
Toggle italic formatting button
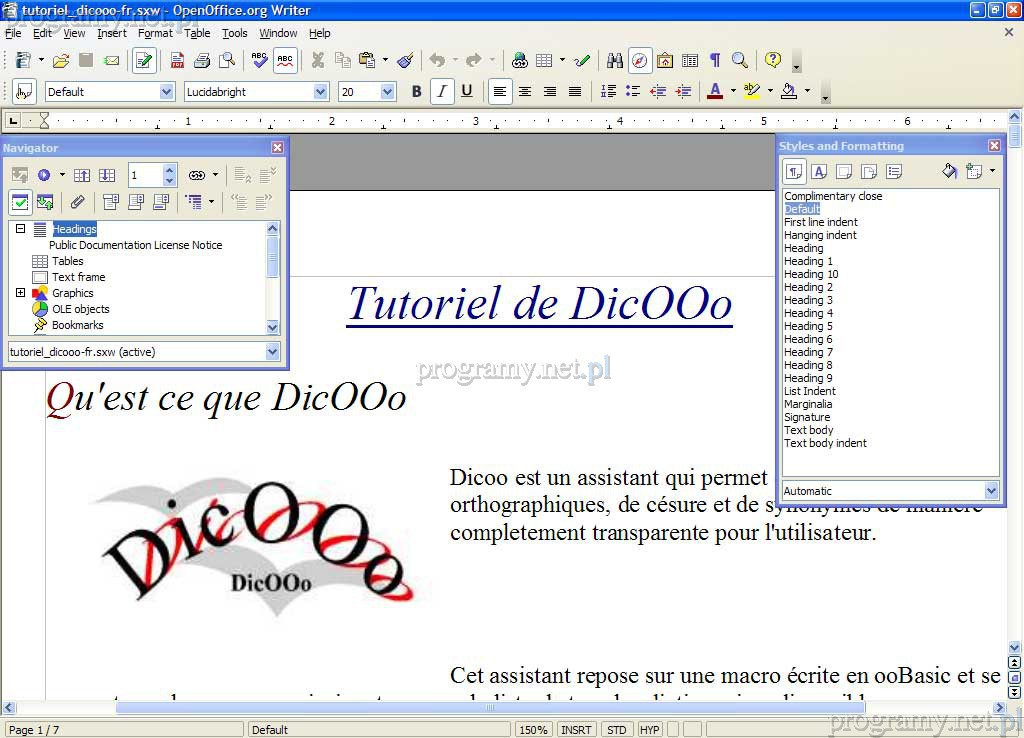442,92
